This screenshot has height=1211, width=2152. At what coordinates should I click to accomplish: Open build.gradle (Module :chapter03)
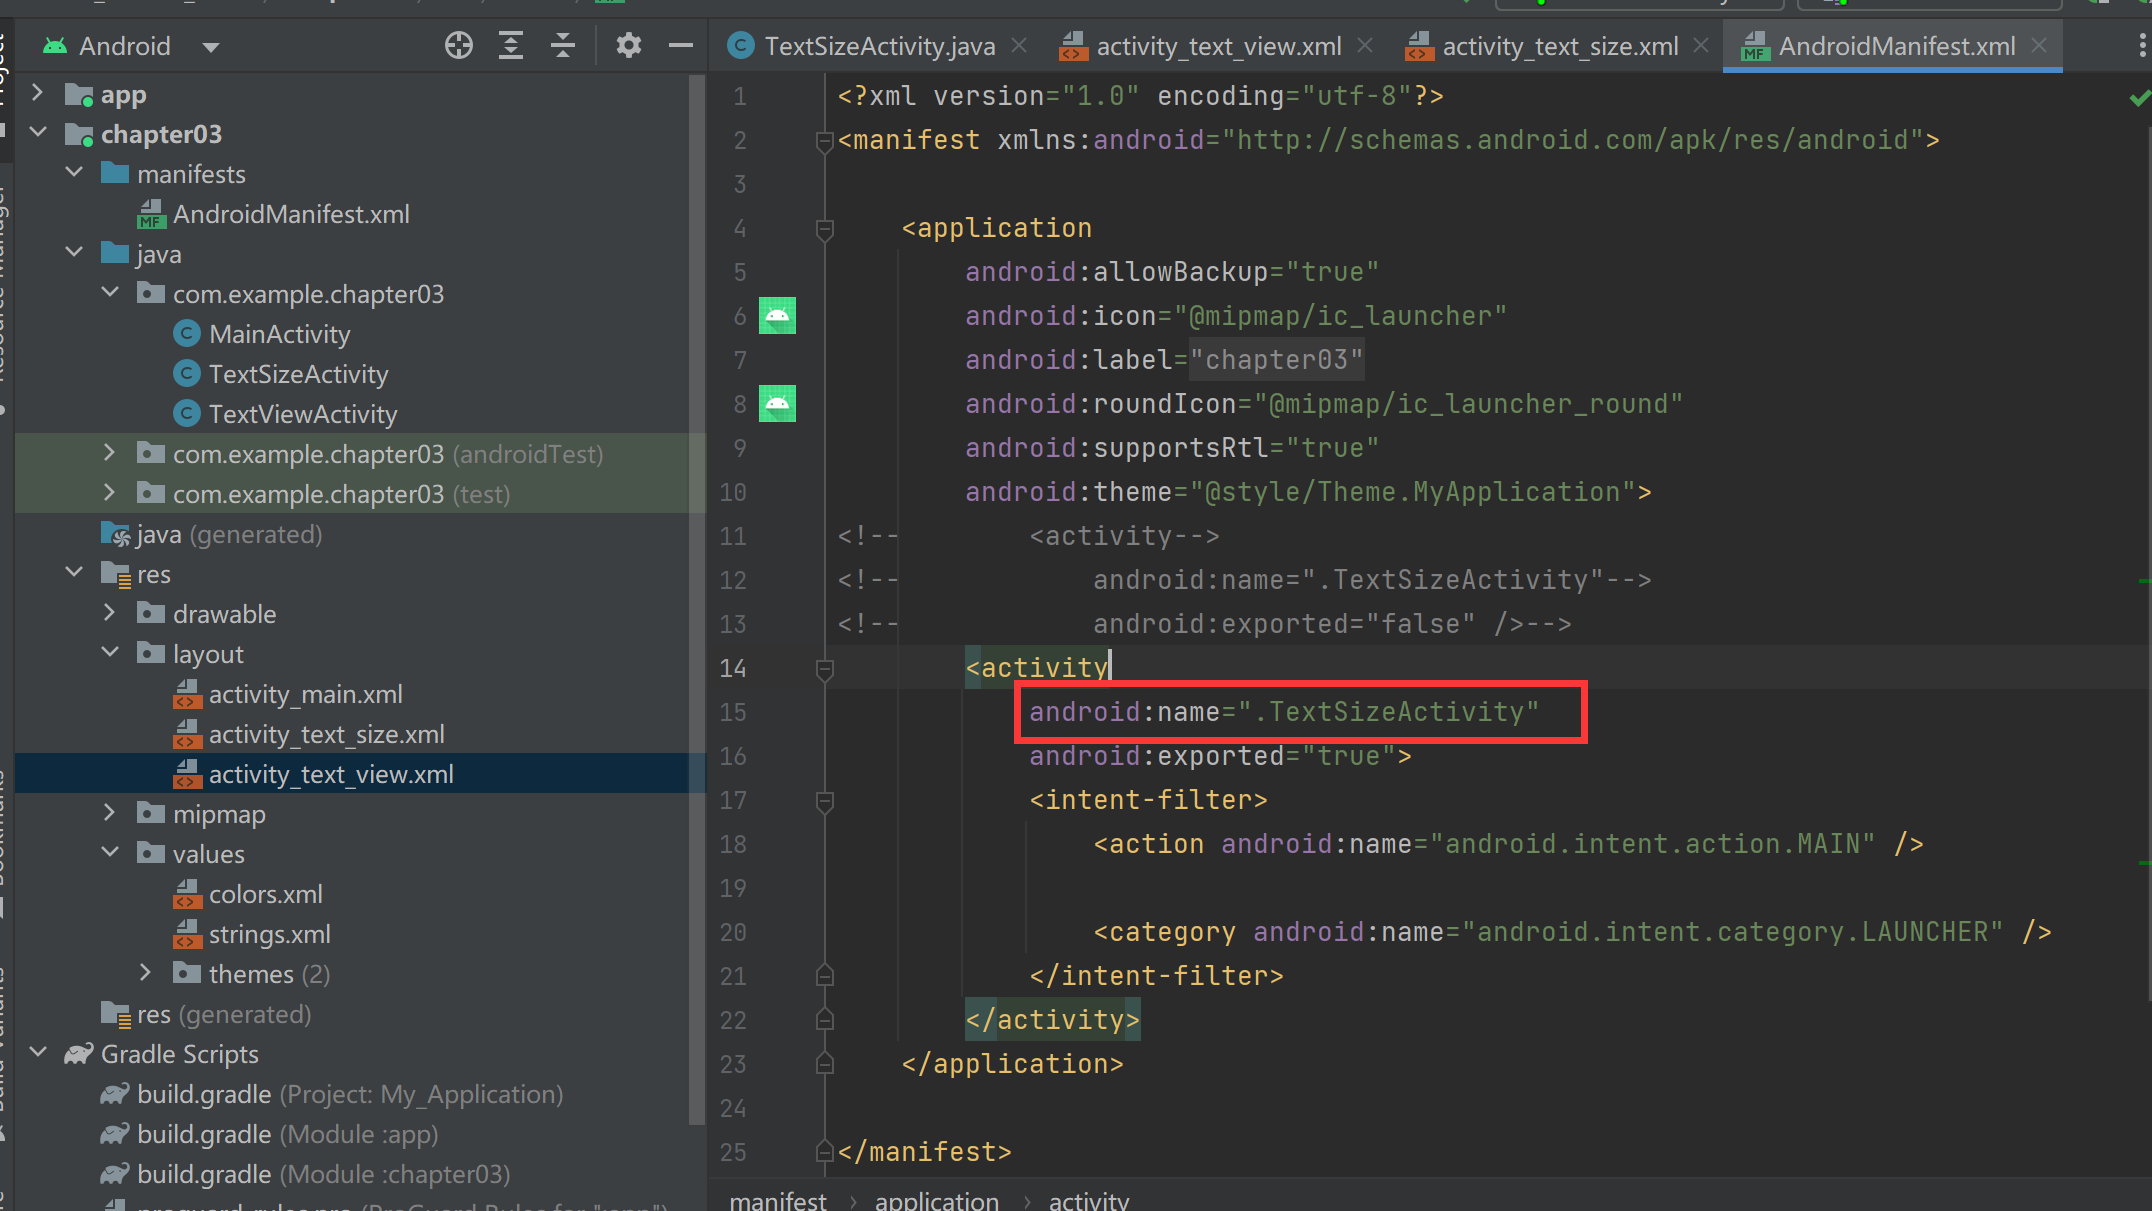point(323,1174)
